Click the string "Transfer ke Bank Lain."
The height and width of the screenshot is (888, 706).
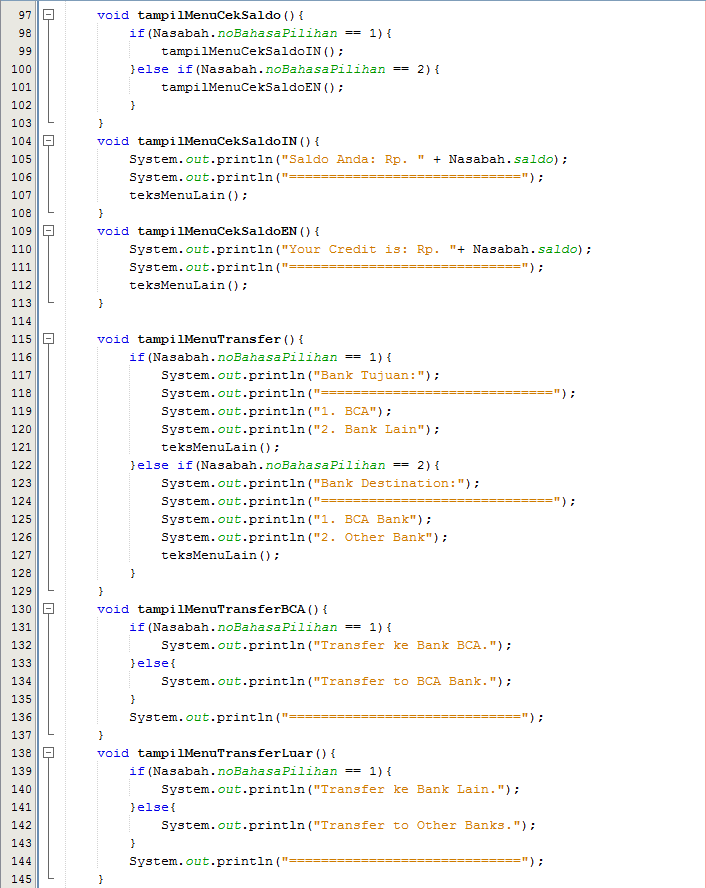click(x=409, y=789)
